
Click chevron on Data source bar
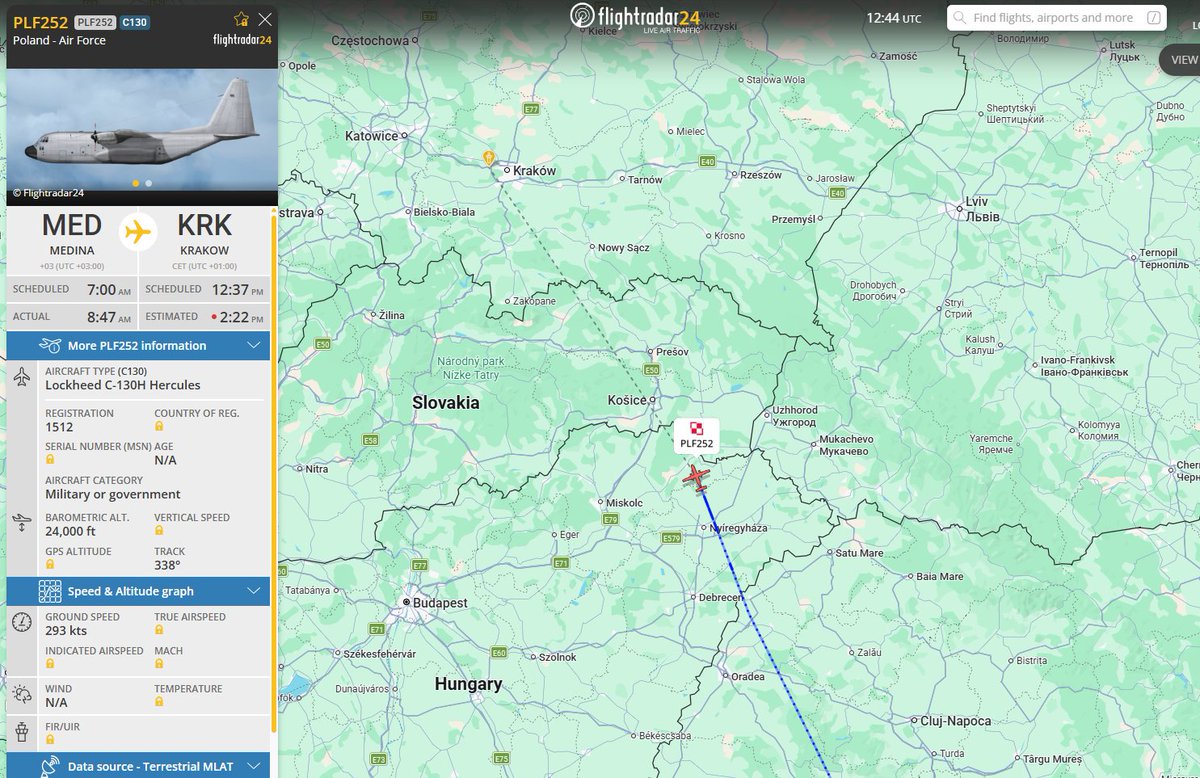pos(253,767)
